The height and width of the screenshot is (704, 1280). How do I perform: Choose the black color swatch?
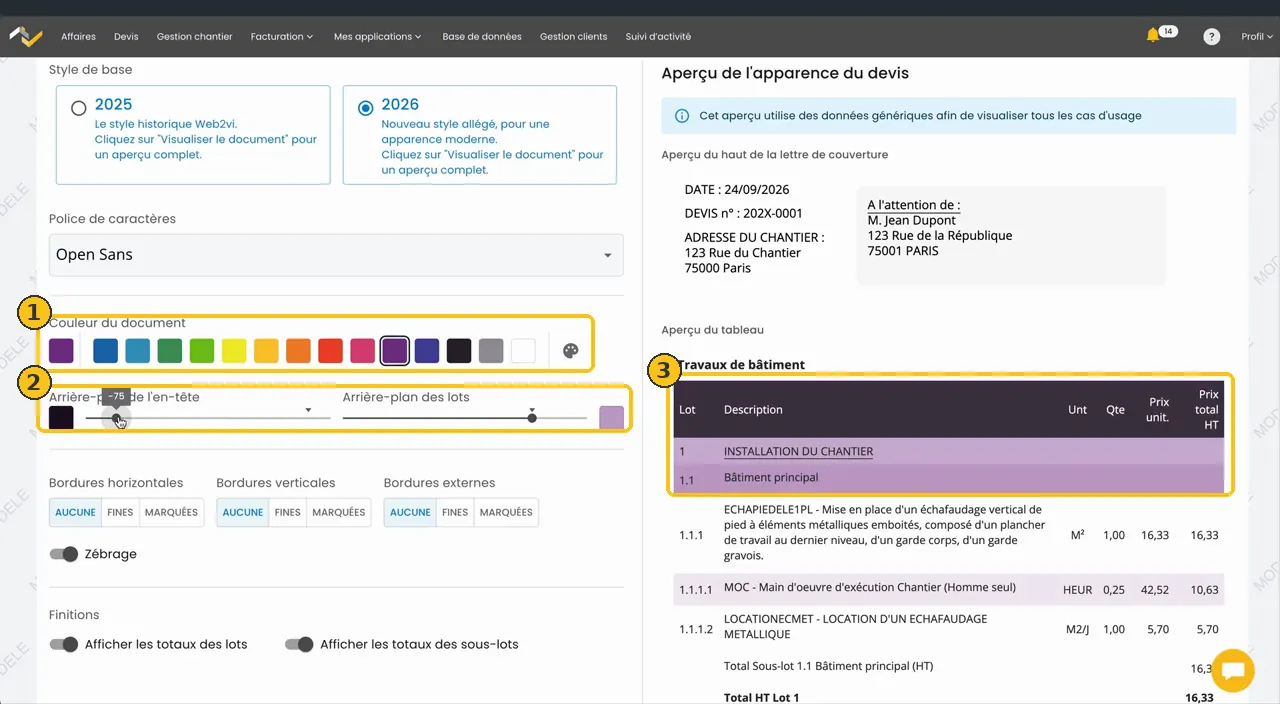(459, 351)
